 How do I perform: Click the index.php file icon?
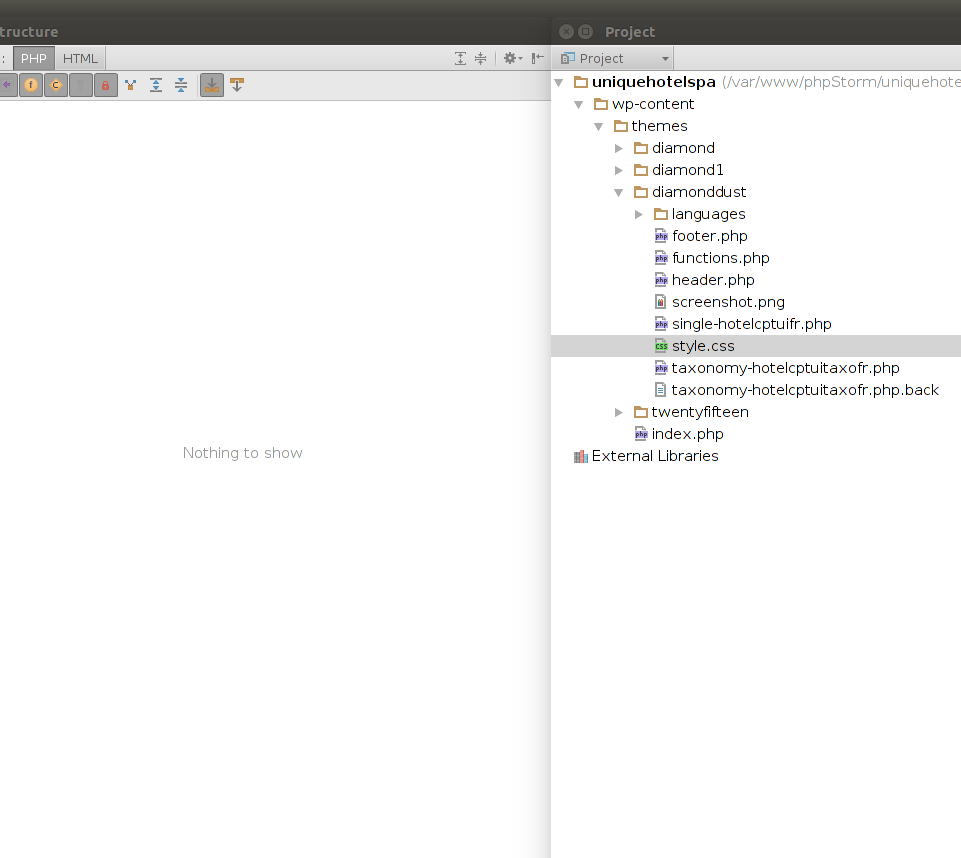click(x=641, y=435)
